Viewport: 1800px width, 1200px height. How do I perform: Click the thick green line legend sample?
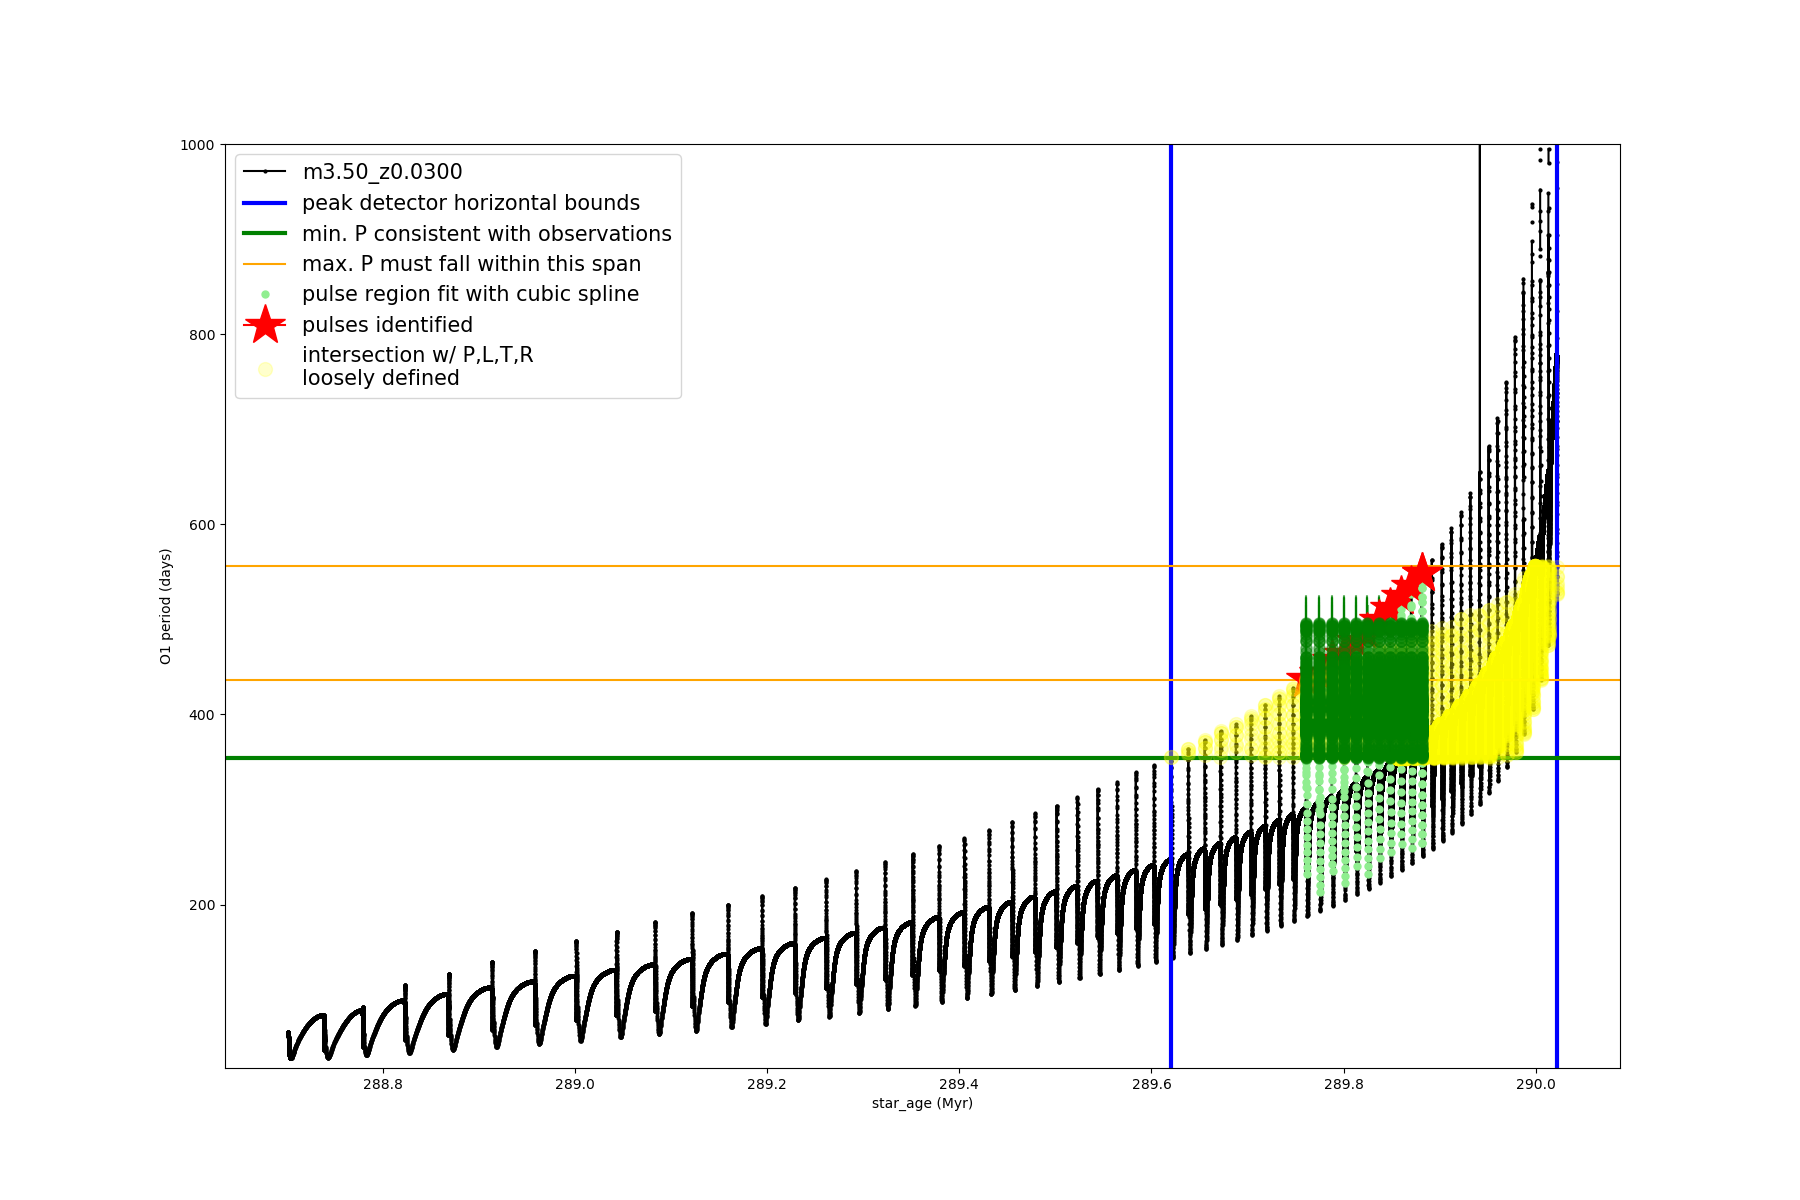[265, 234]
